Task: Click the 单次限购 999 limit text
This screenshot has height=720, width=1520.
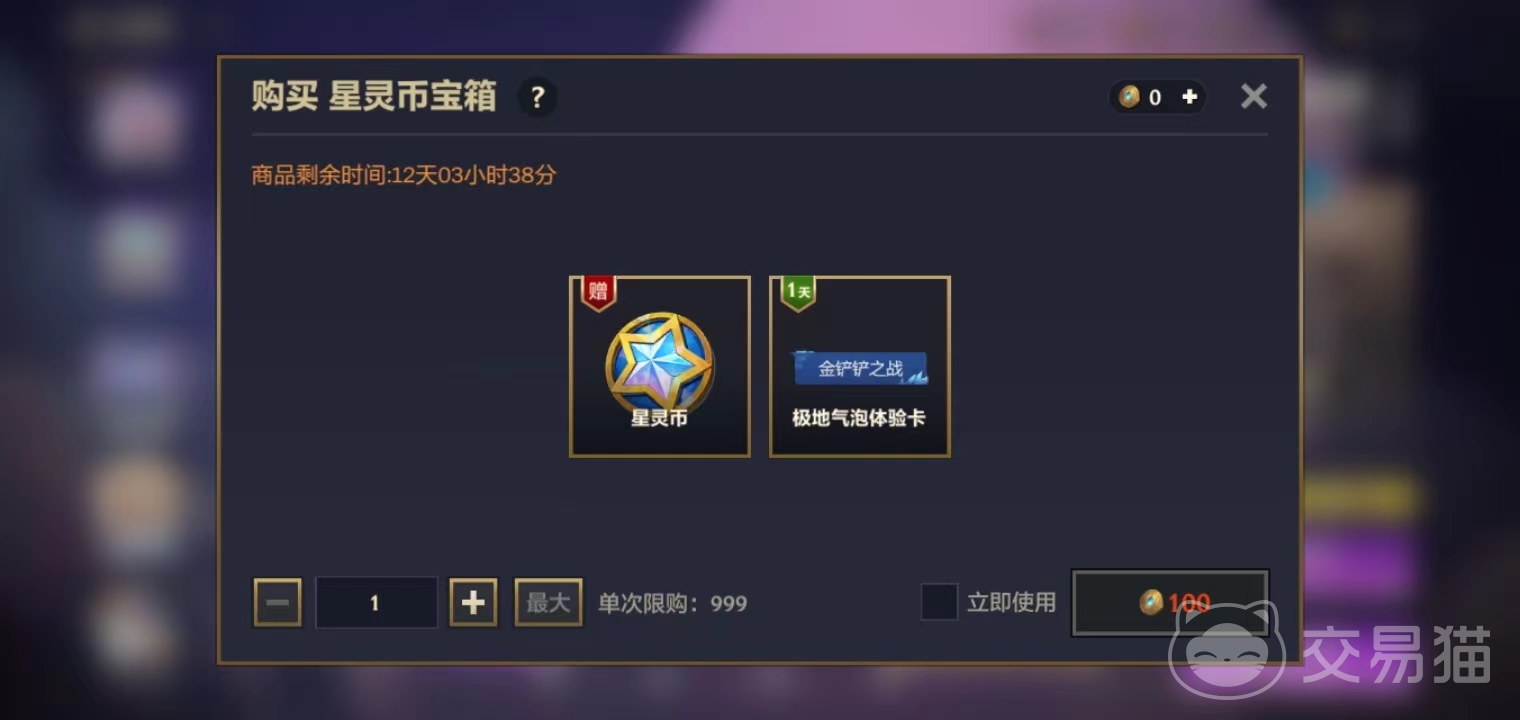Action: pos(672,603)
